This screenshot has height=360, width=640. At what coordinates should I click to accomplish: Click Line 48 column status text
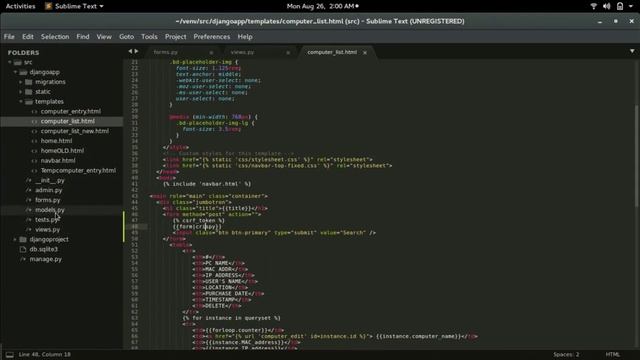click(x=44, y=354)
